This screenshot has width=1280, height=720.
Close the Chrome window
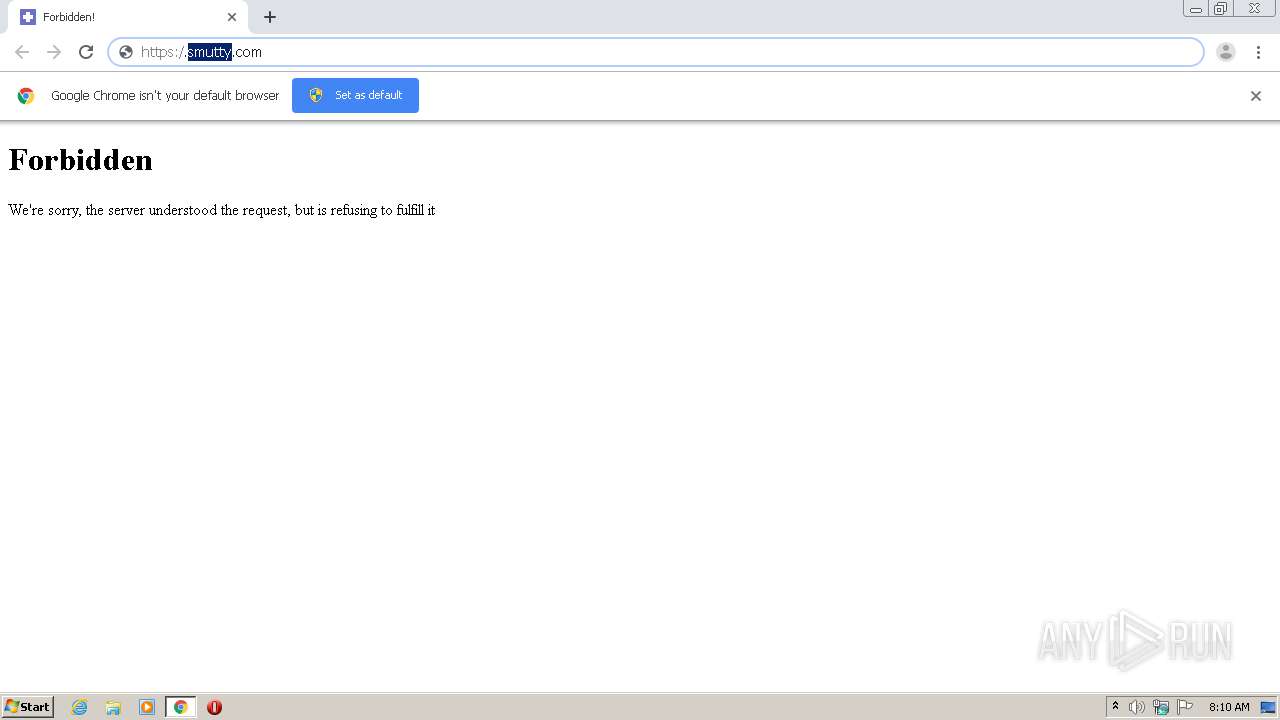coord(1254,9)
